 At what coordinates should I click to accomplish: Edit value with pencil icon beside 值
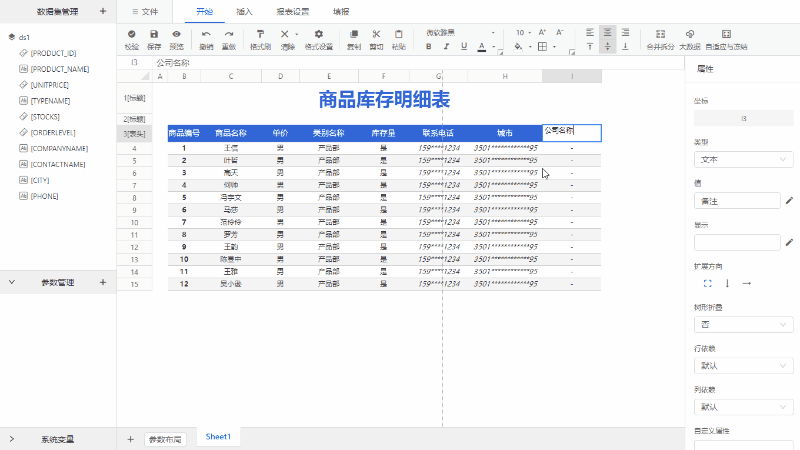pyautogui.click(x=789, y=201)
